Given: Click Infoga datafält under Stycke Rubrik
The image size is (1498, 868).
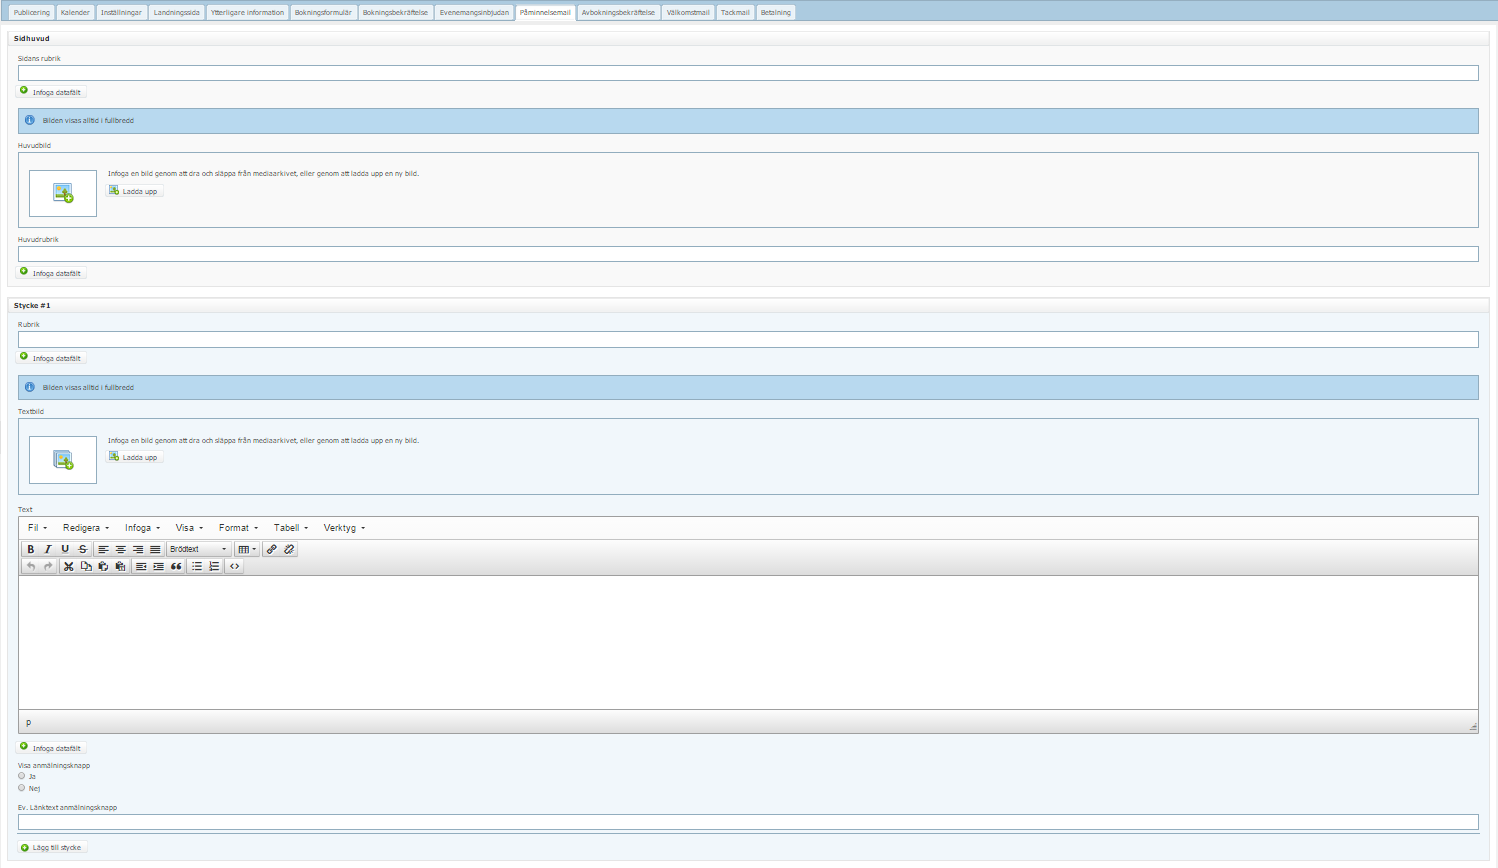Looking at the screenshot, I should (52, 358).
